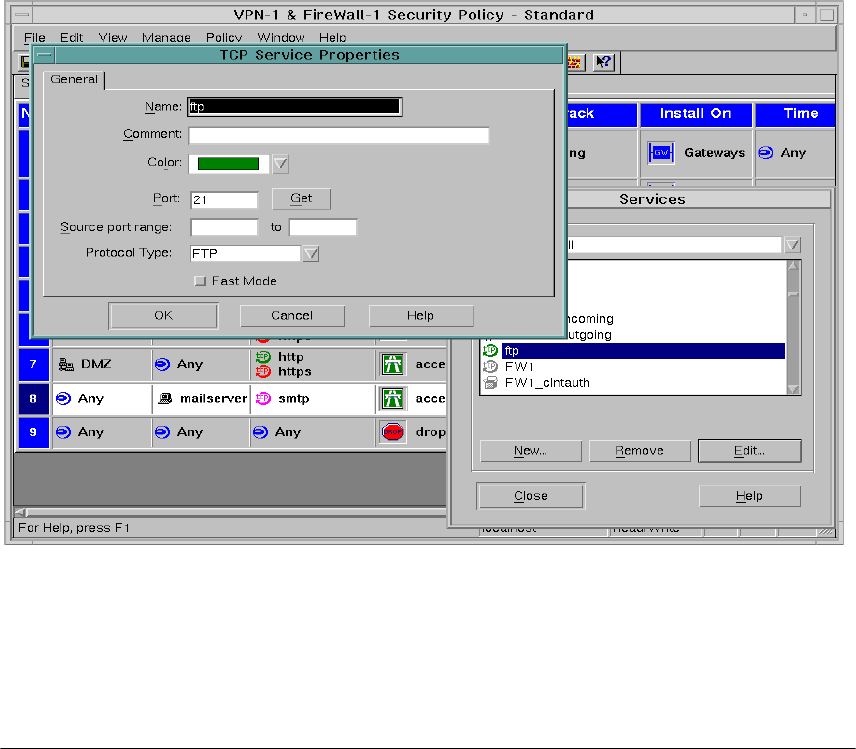Click the Any service icon in rule 9
The height and width of the screenshot is (749, 856).
pyautogui.click(x=260, y=432)
